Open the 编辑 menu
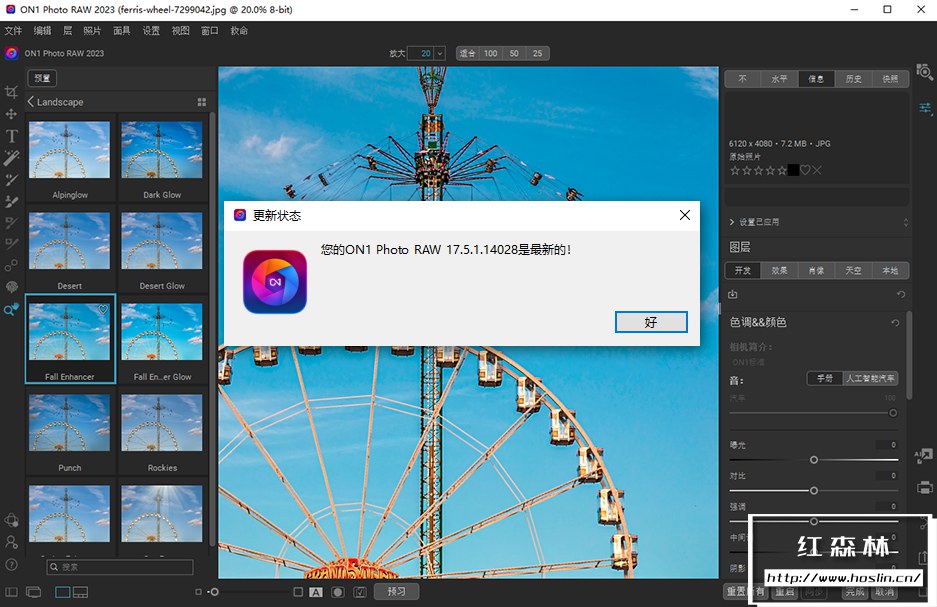The height and width of the screenshot is (607, 937). (x=42, y=30)
